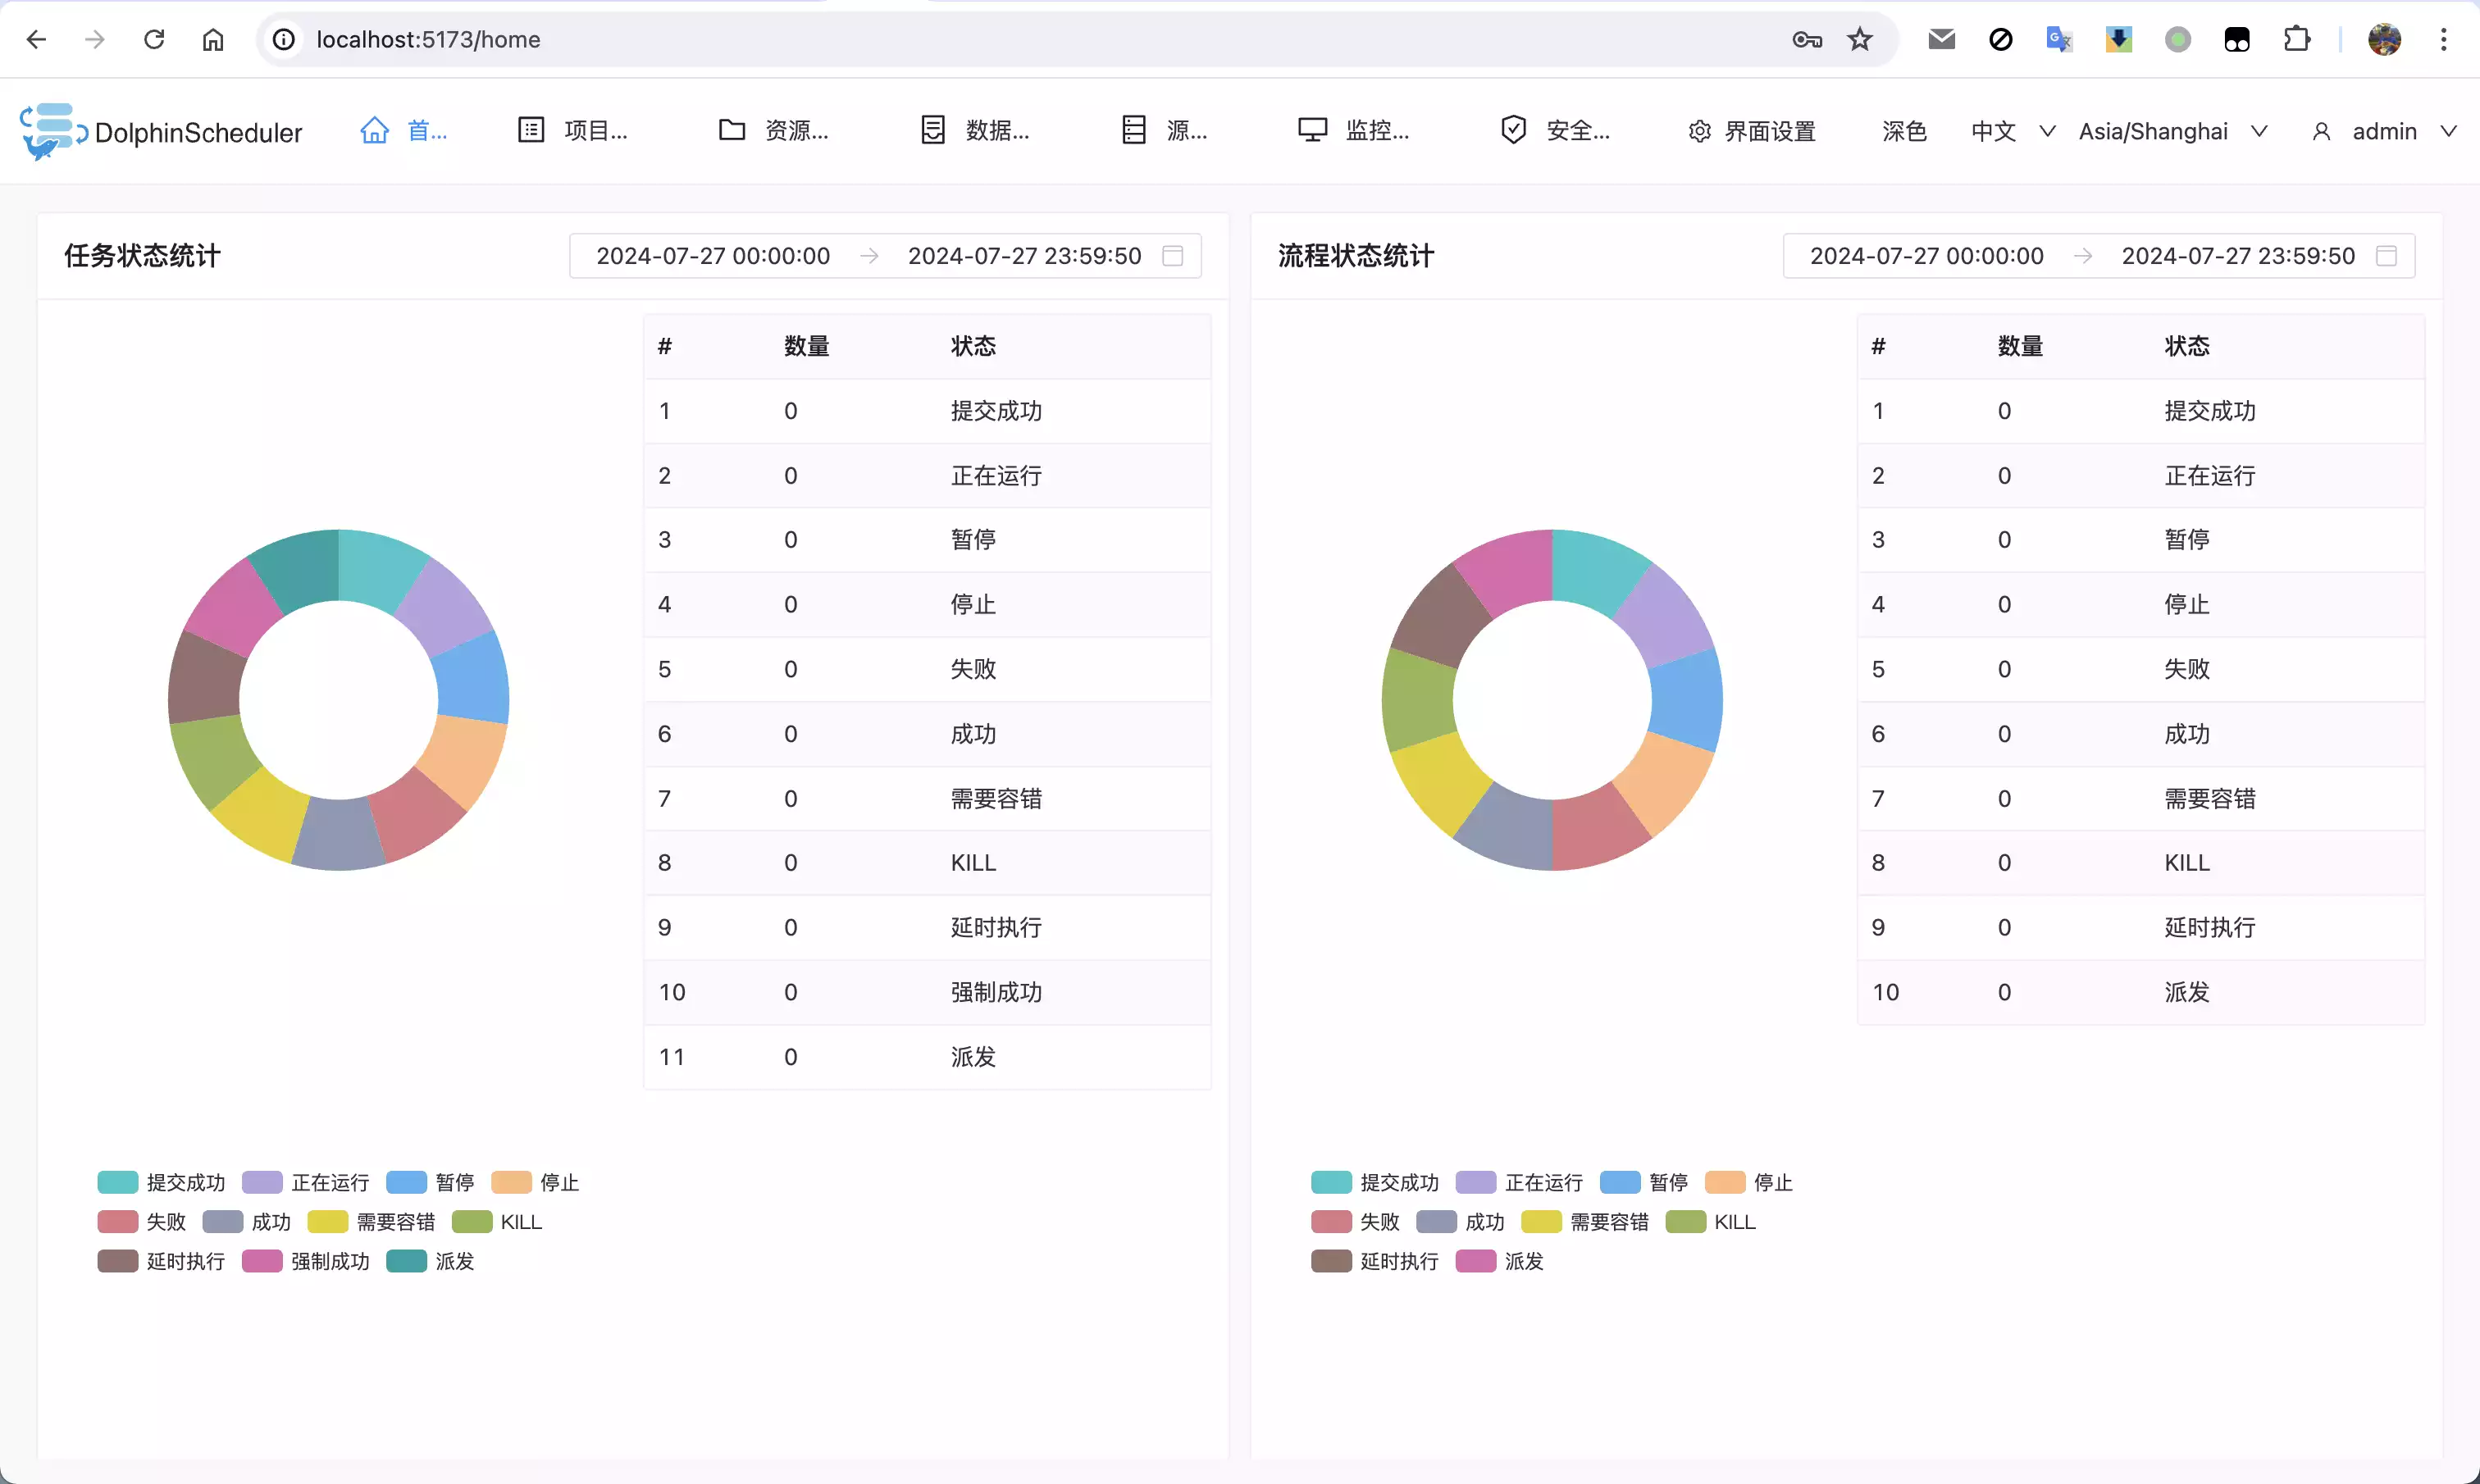Open the Resources (资源) menu
Screen dimensions: 2480x1484
(x=773, y=131)
